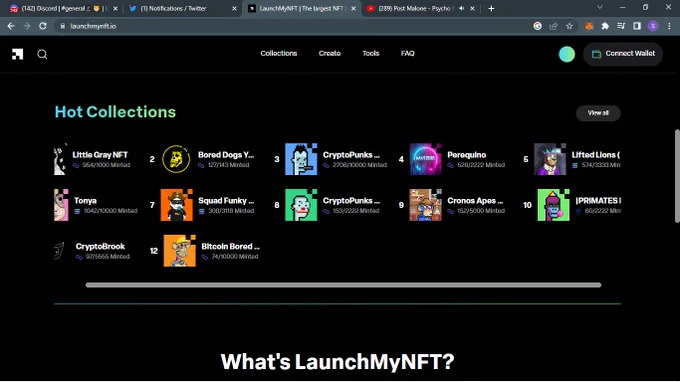The image size is (680, 382).
Task: Click the 528/2222 Minted text
Action: [x=481, y=165]
